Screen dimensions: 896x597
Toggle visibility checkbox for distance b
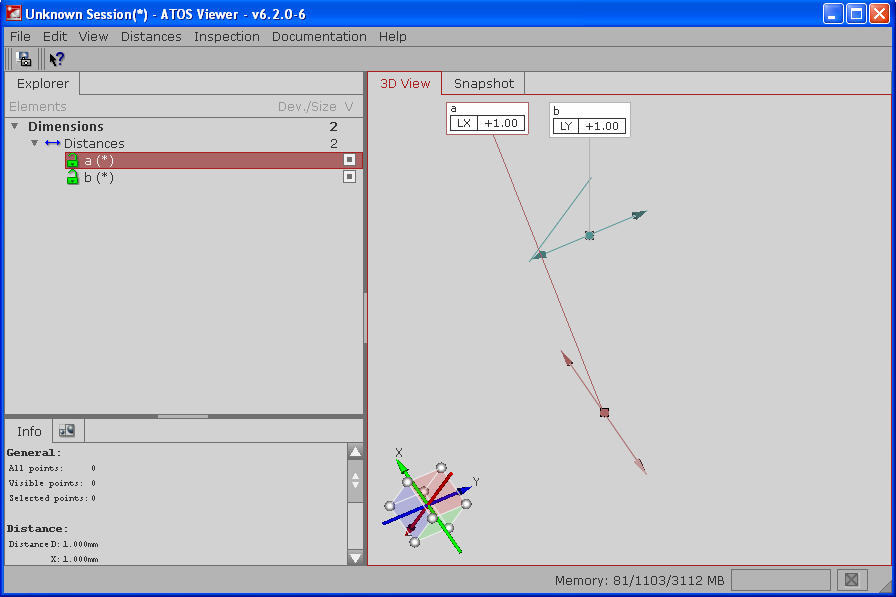[x=350, y=177]
